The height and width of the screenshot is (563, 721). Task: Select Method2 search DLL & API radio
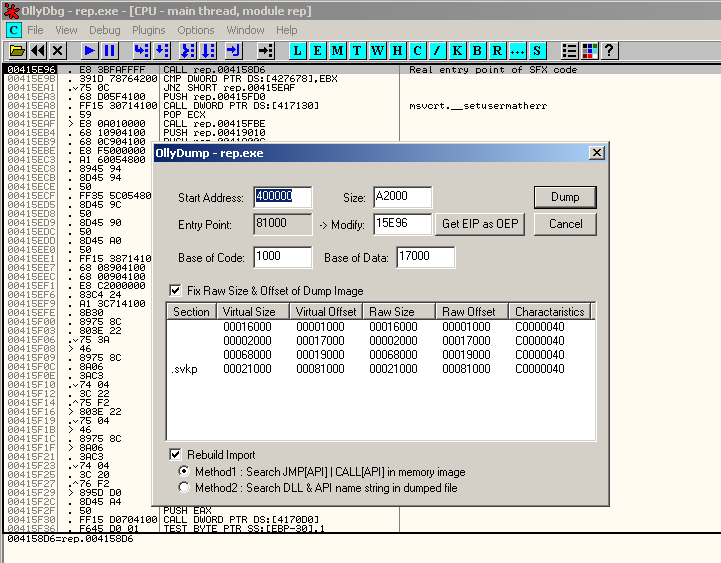pos(183,487)
